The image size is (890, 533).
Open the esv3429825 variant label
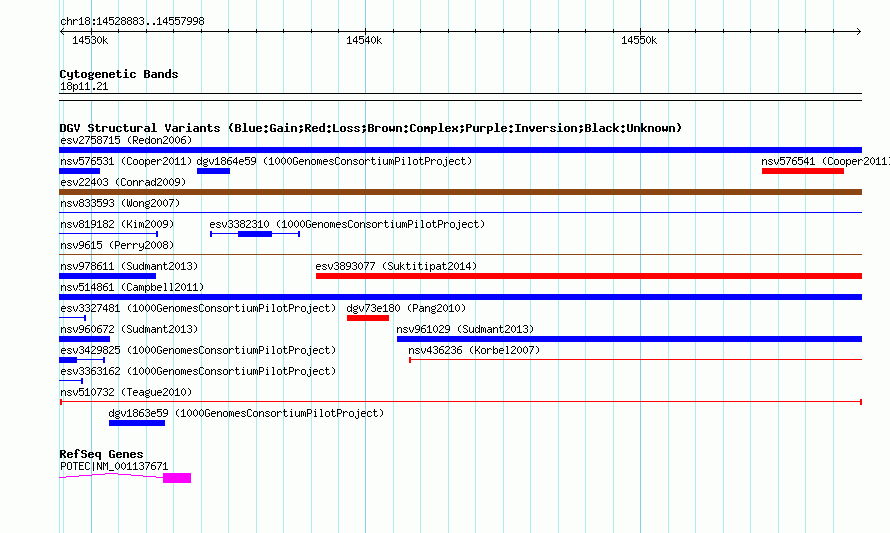(198, 350)
